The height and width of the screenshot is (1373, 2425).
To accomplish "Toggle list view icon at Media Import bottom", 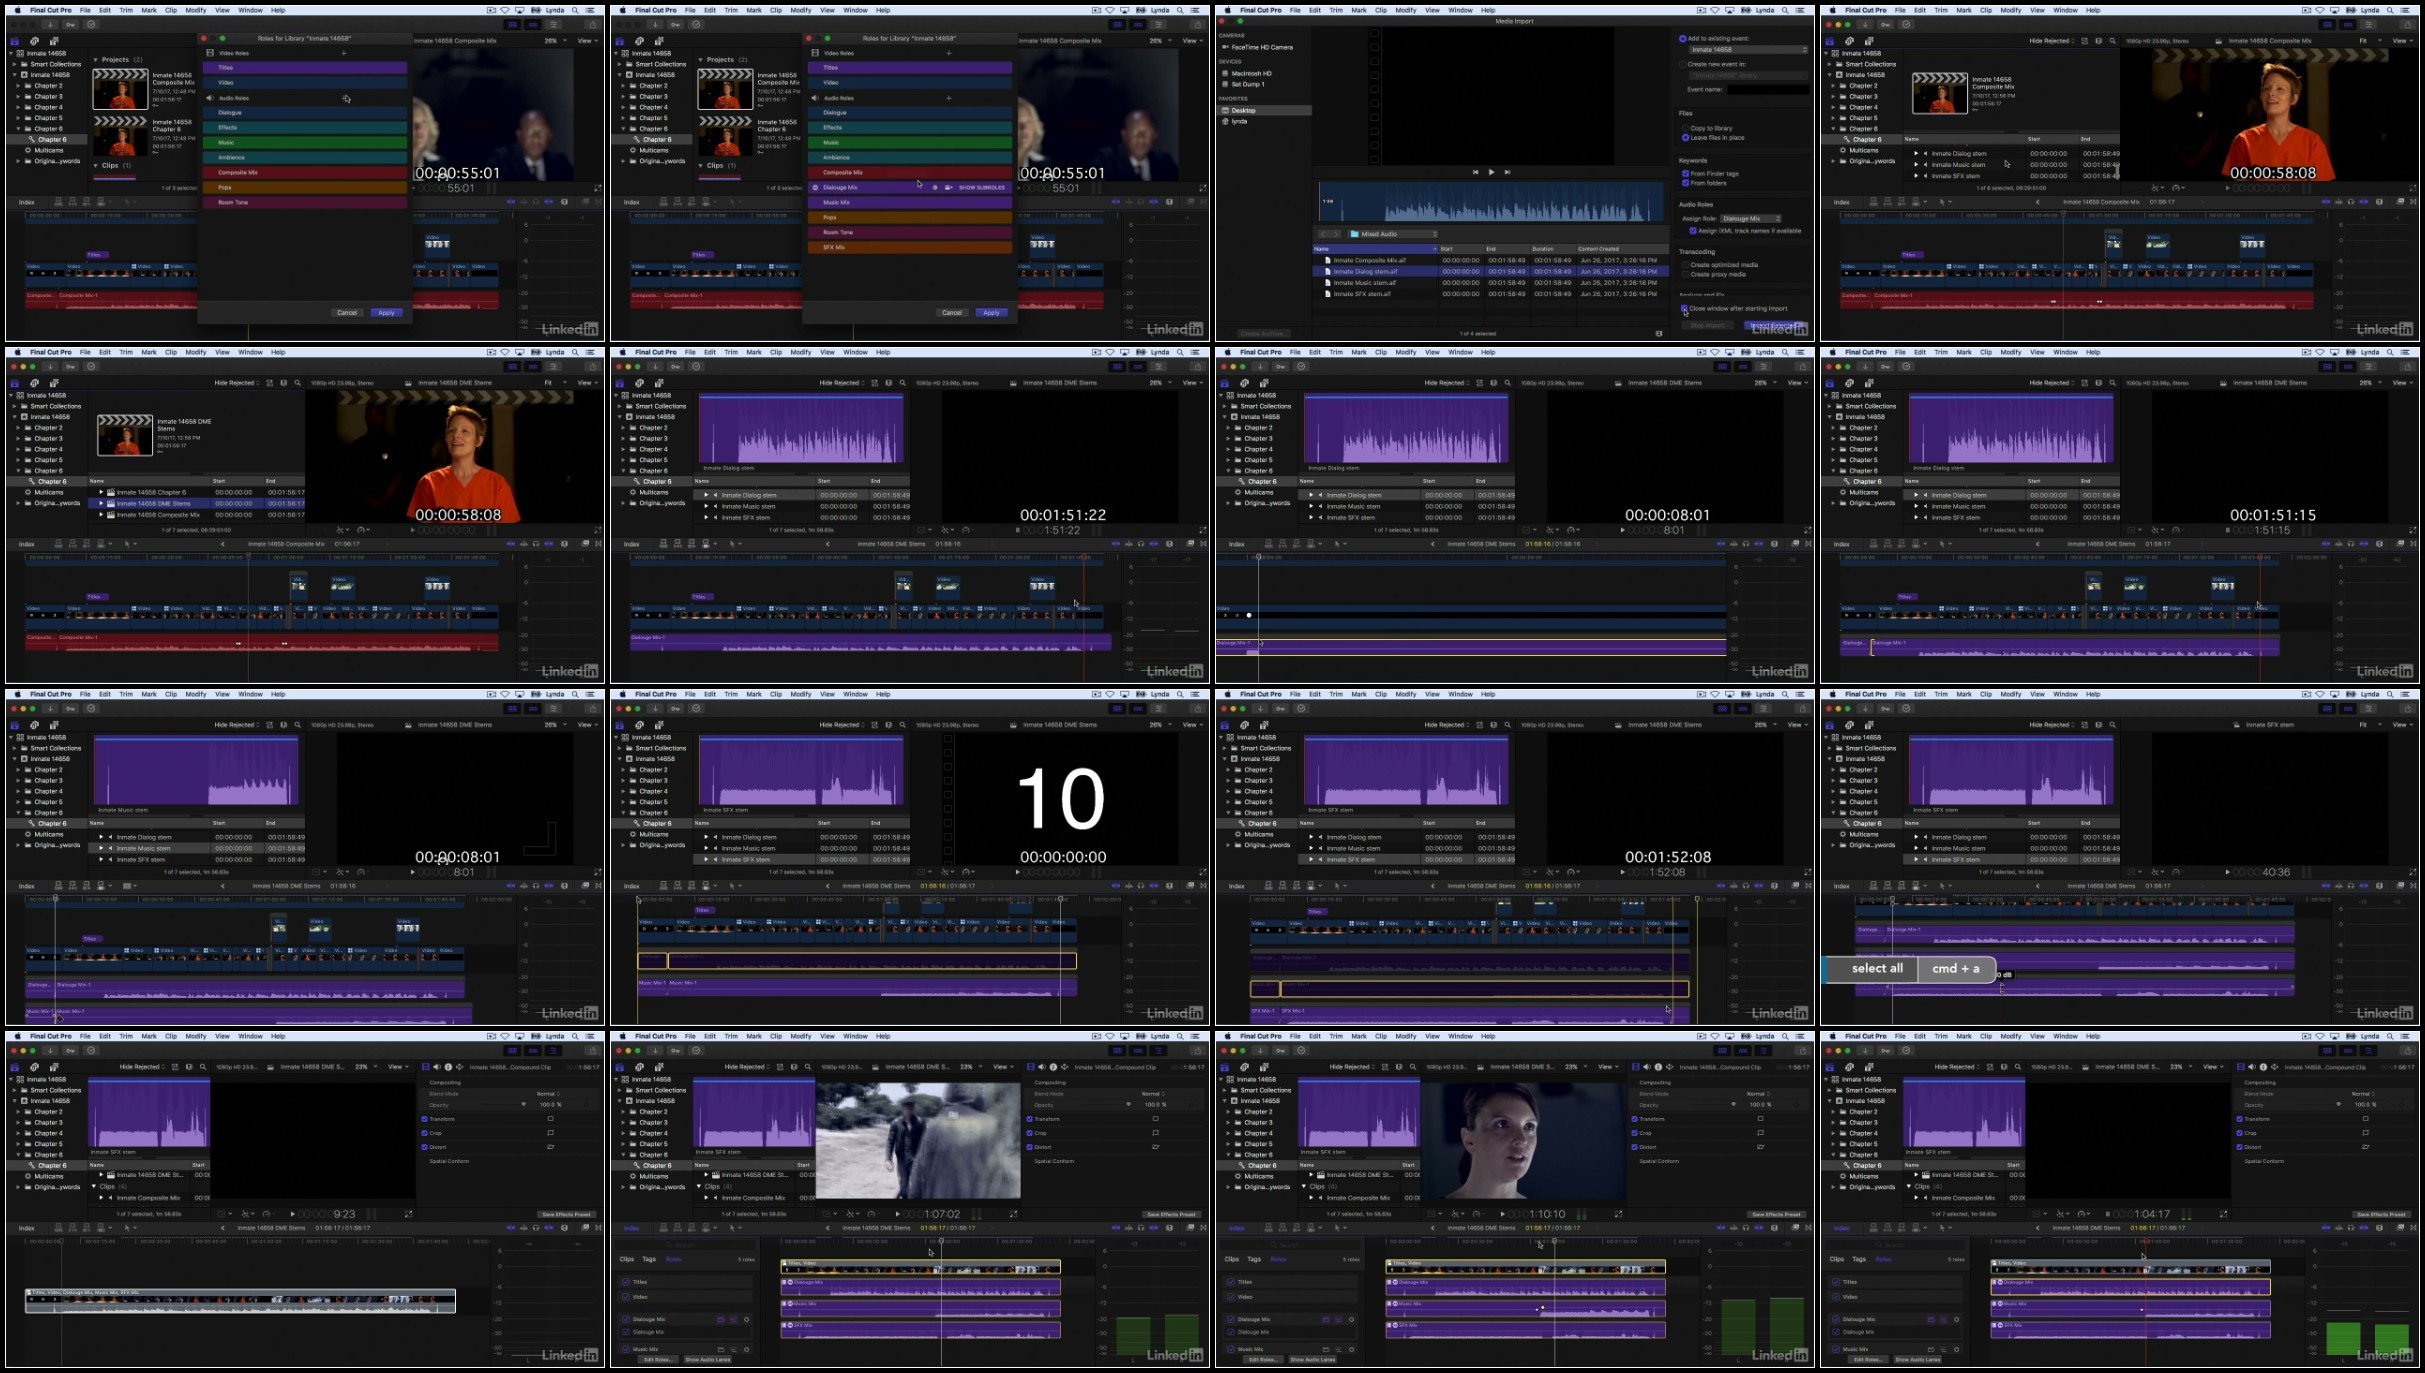I will (1658, 333).
